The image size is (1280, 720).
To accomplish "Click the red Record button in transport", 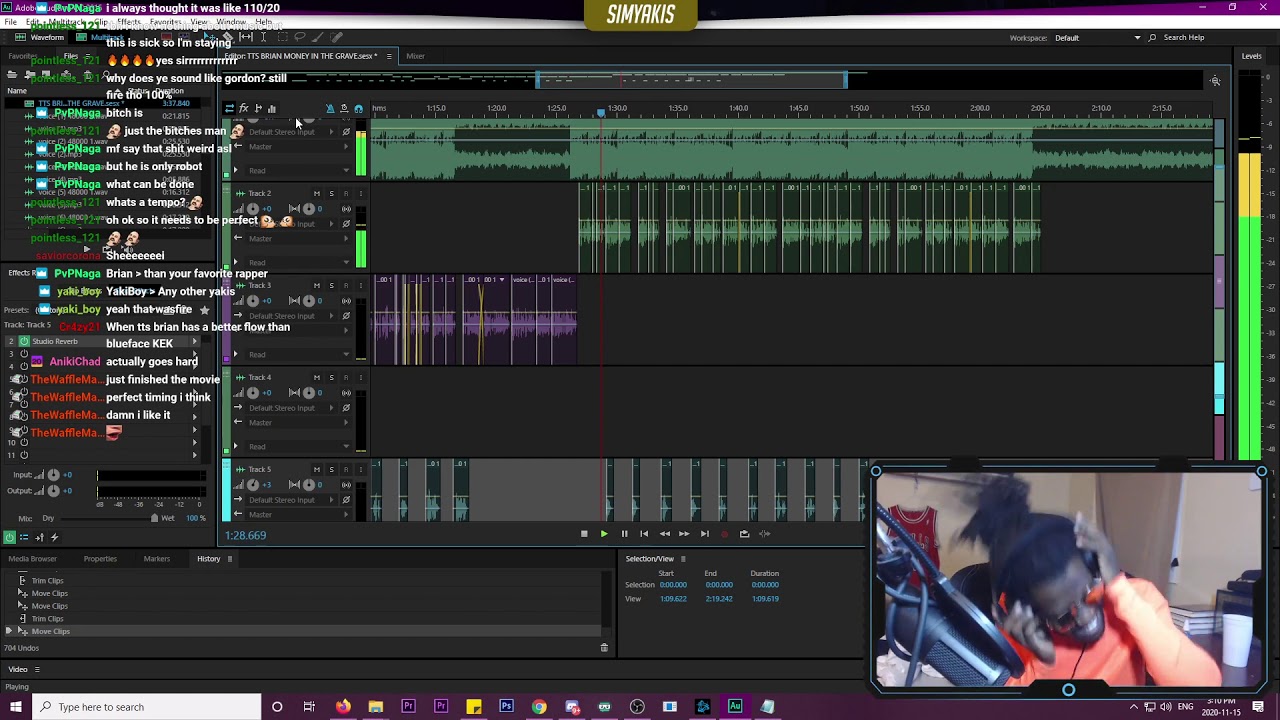I will click(724, 534).
